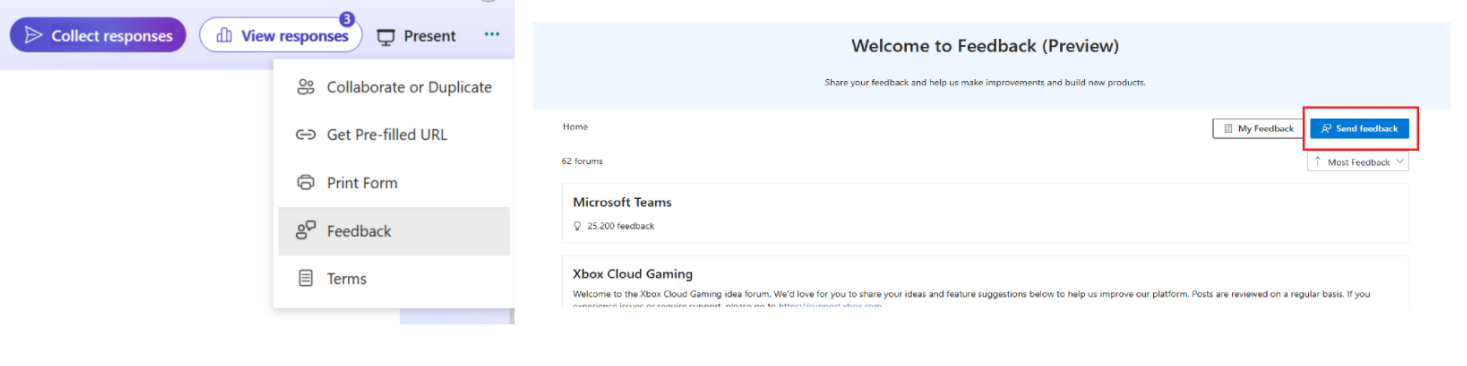1467x366 pixels.
Task: Click the Send feedback button
Action: (x=1359, y=129)
